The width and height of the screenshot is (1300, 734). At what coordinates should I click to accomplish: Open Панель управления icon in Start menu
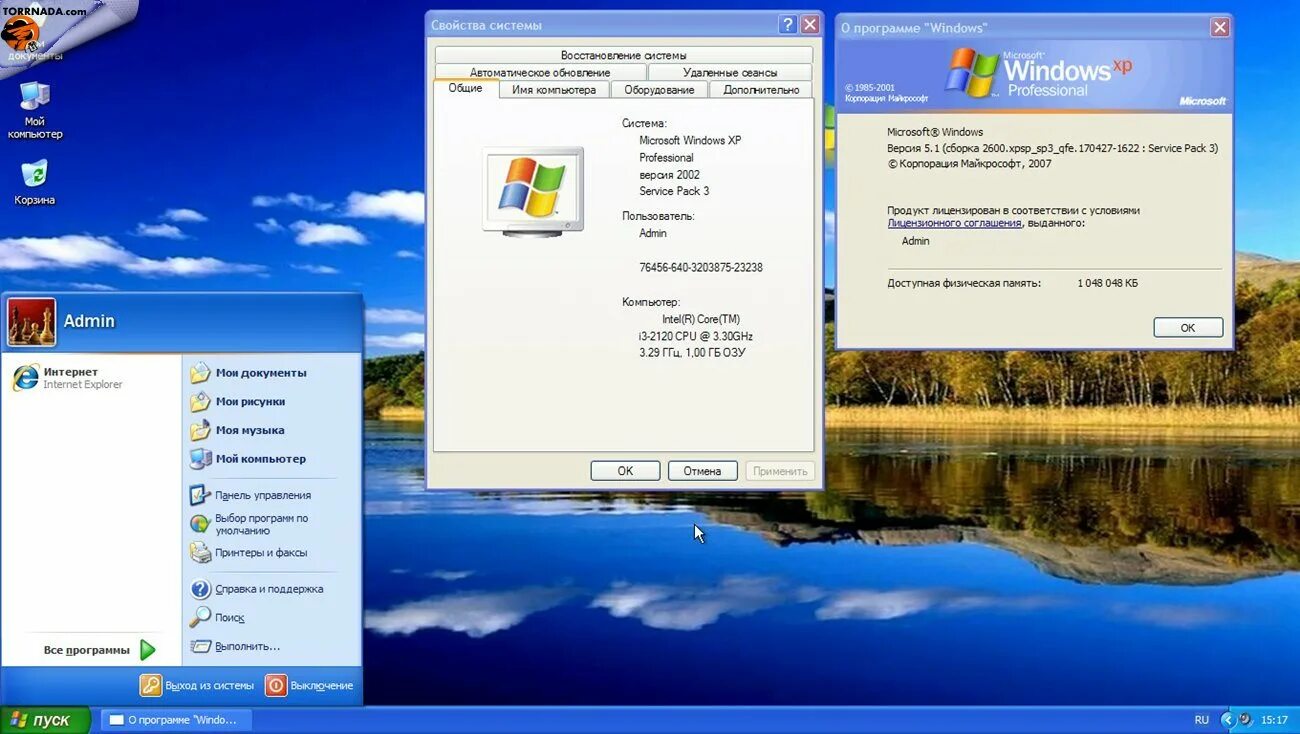(200, 495)
